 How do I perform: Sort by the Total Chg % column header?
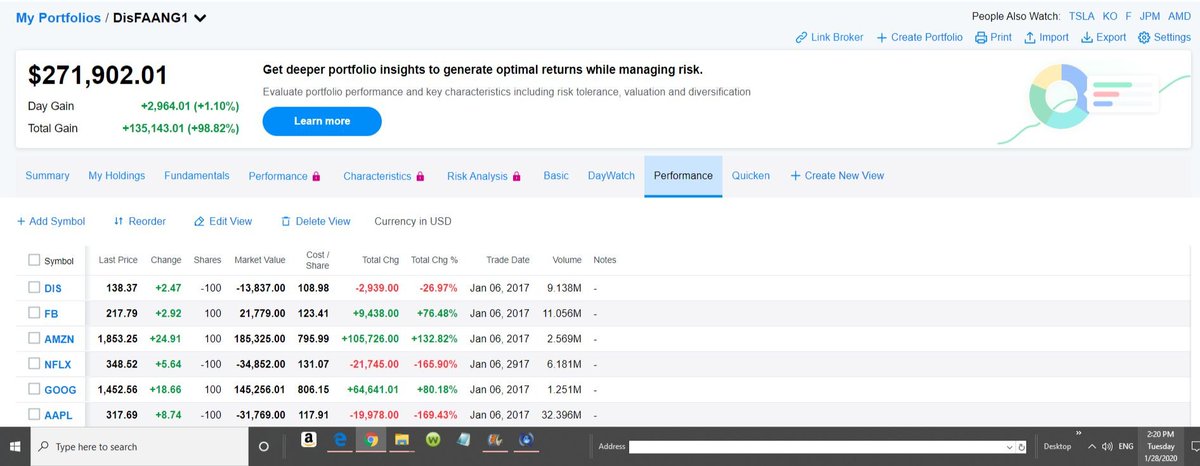(x=434, y=260)
